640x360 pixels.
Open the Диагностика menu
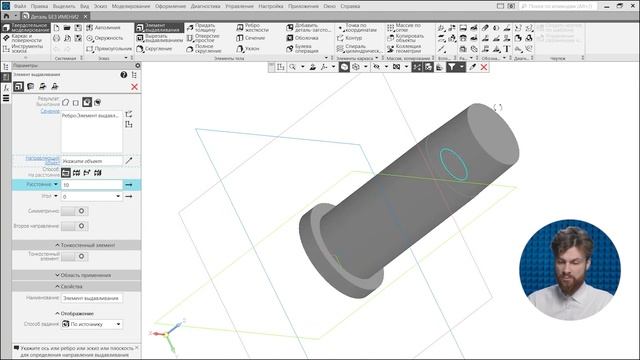[205, 6]
